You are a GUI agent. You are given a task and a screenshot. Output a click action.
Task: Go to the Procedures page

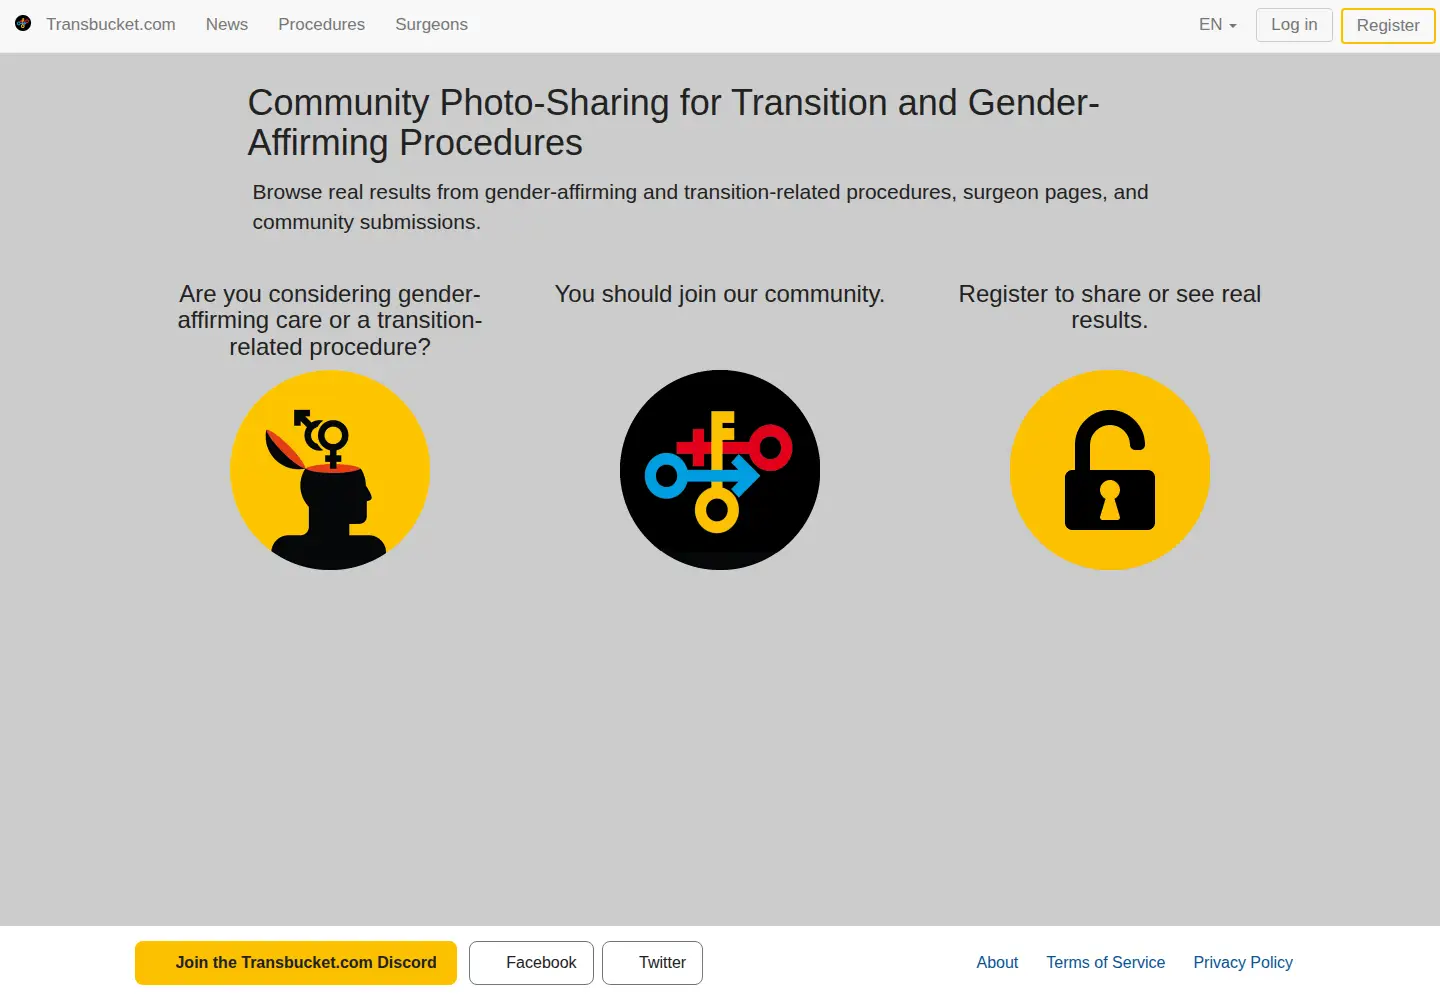[x=321, y=25]
